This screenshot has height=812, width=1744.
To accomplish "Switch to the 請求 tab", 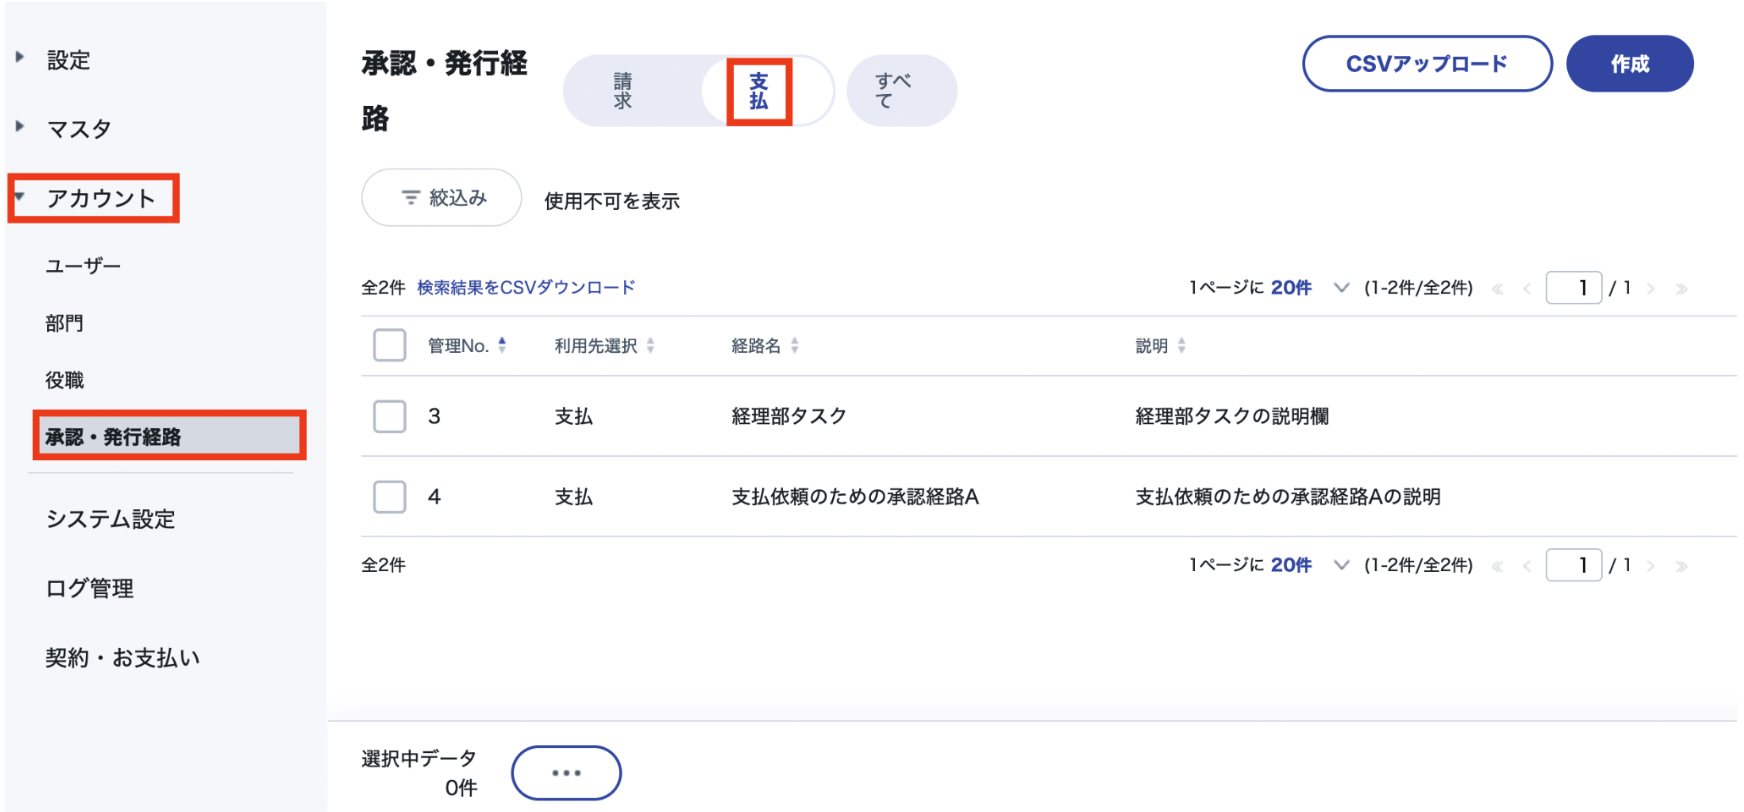I will click(623, 91).
